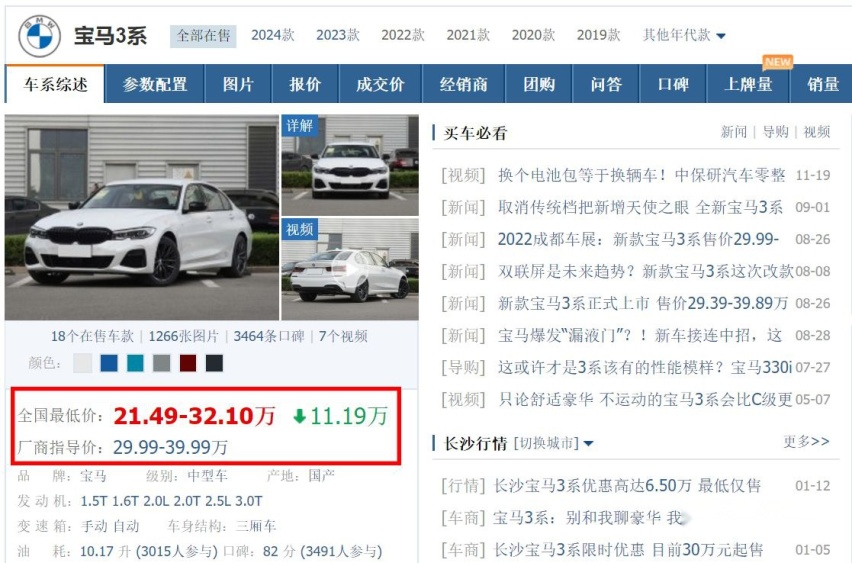Viewport: 852px width, 563px height.
Task: Filter by 2020款 models
Action: pos(534,35)
